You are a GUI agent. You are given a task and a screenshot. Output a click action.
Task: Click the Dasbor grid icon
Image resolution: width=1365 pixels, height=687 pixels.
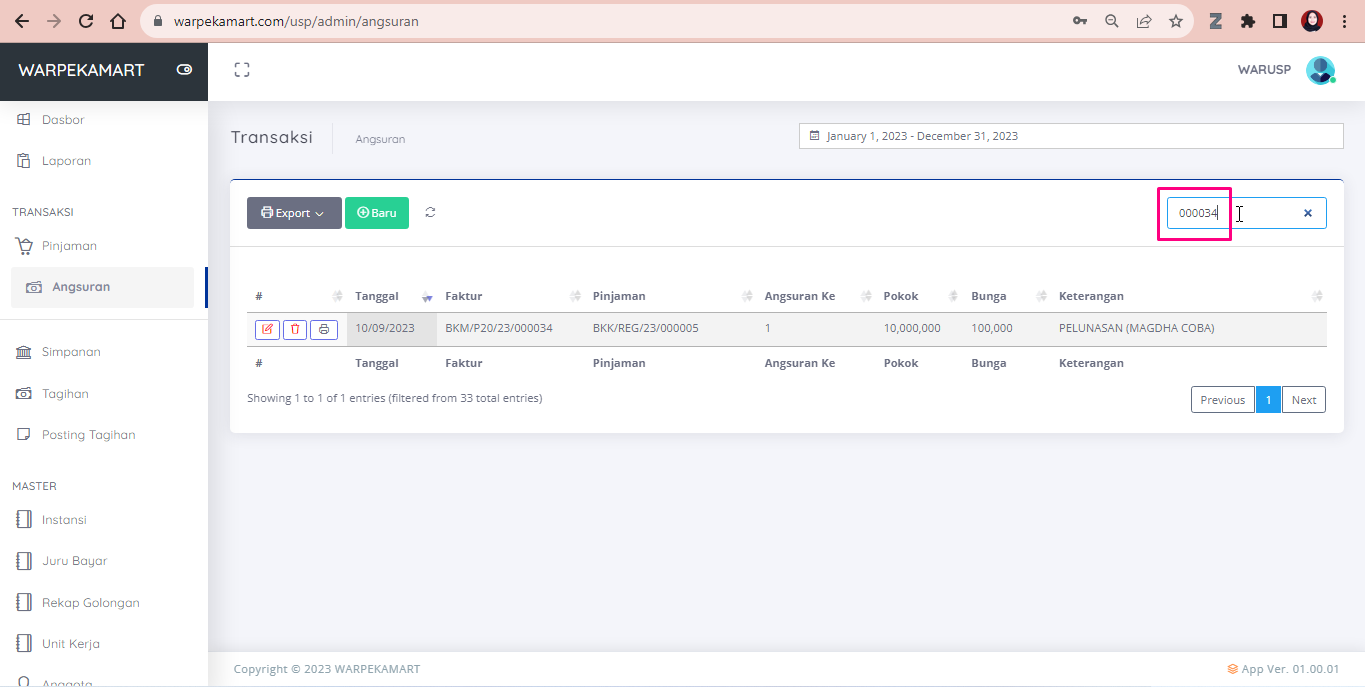[x=24, y=120]
